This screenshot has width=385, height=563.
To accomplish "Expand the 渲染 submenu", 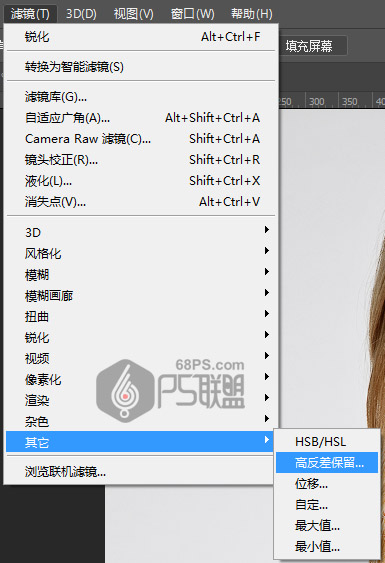I will [142, 400].
